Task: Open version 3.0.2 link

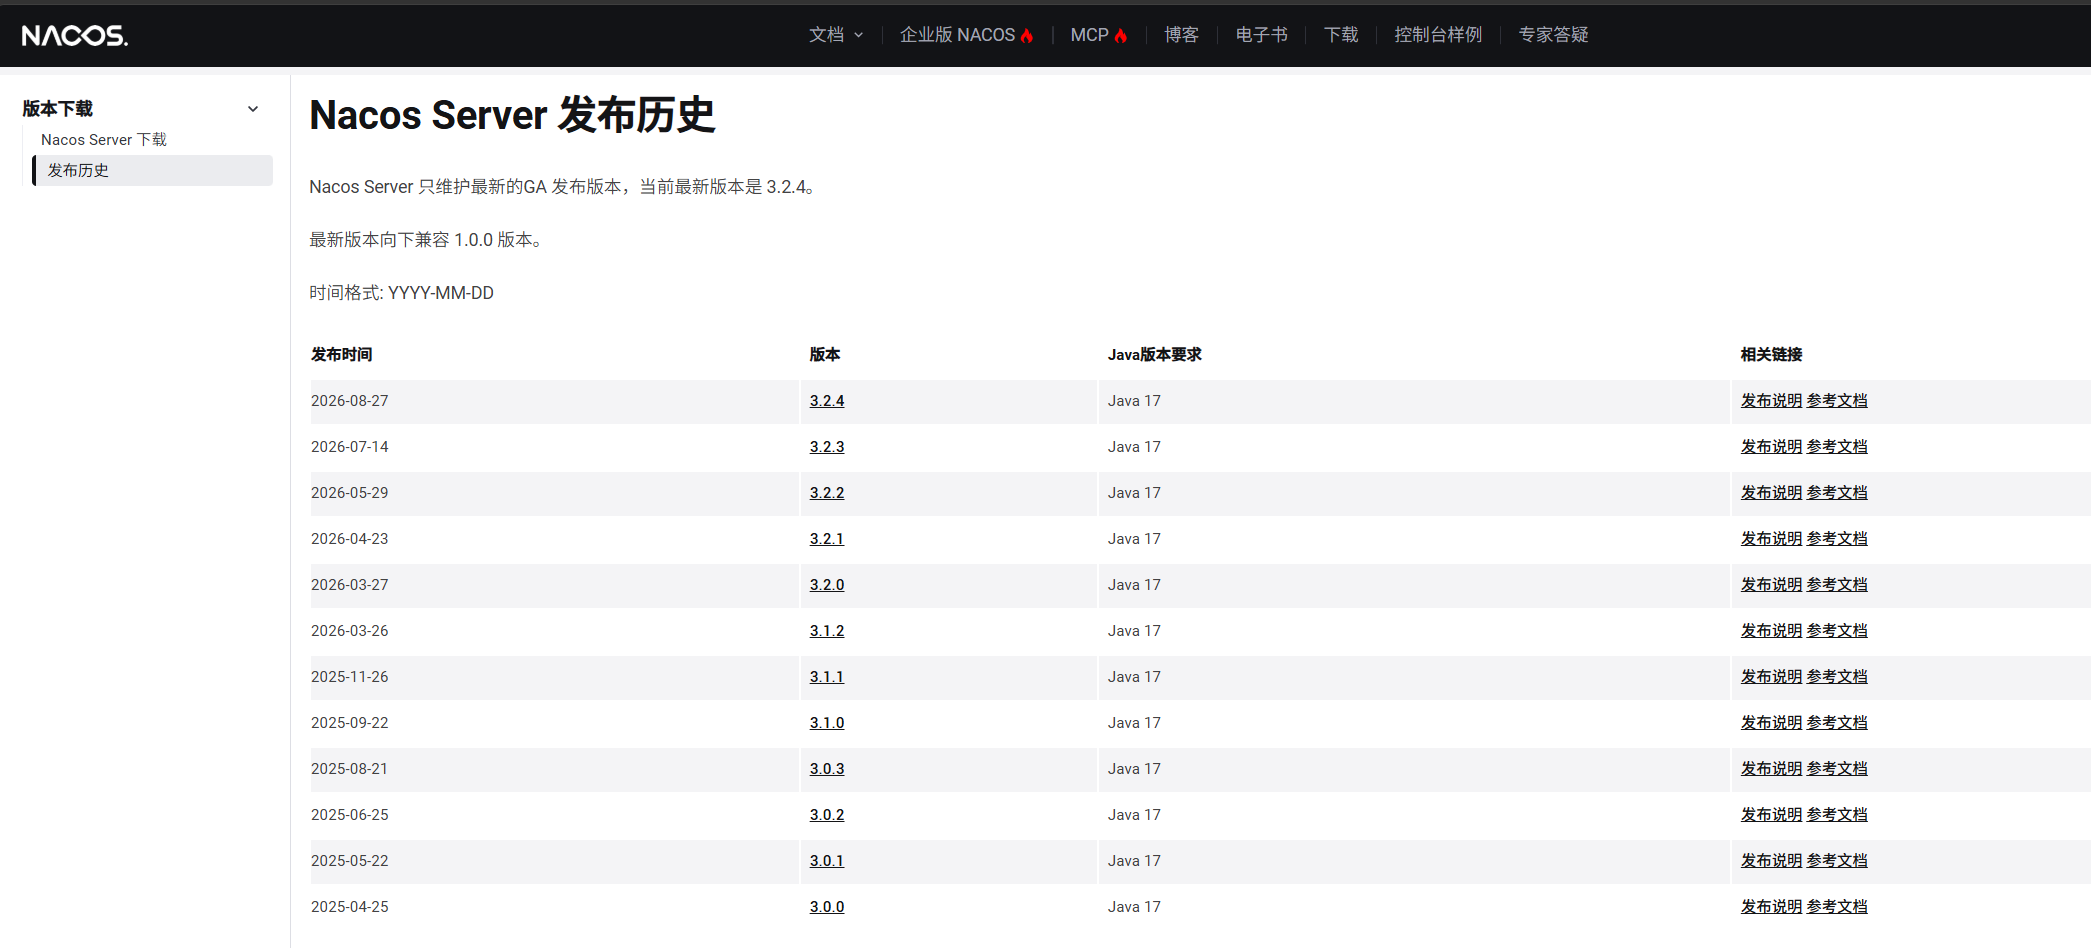Action: tap(827, 815)
